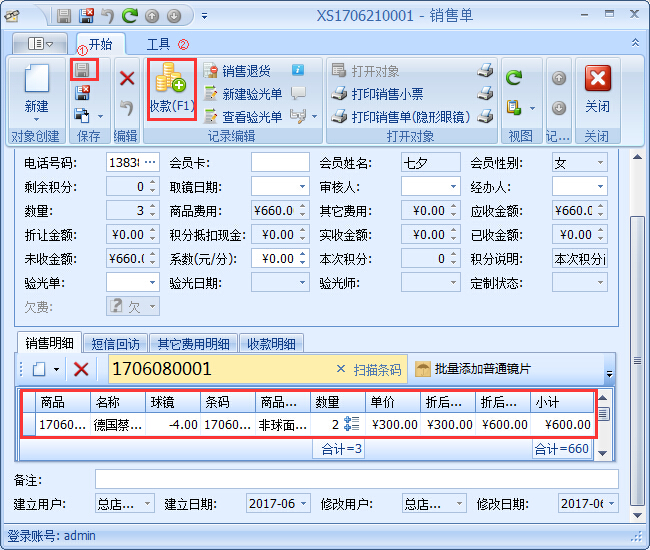Image resolution: width=650 pixels, height=550 pixels.
Task: Click 新建验光单 in the ribbon
Action: pyautogui.click(x=243, y=94)
